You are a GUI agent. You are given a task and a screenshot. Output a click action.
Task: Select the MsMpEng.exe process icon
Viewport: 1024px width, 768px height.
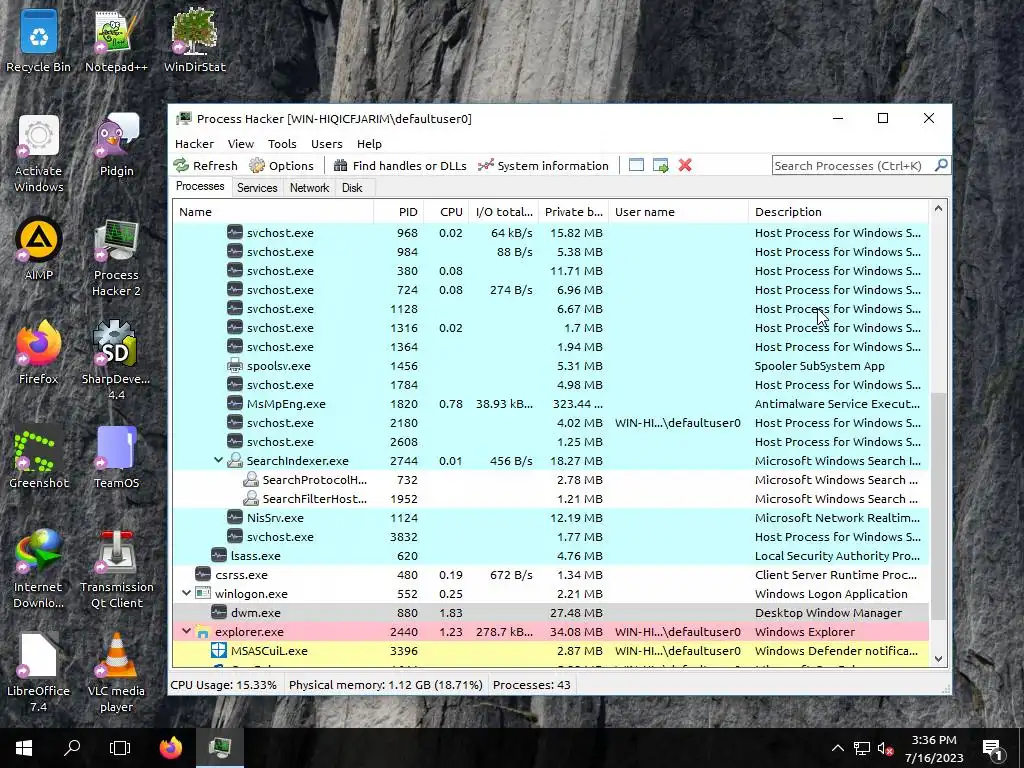tap(235, 404)
